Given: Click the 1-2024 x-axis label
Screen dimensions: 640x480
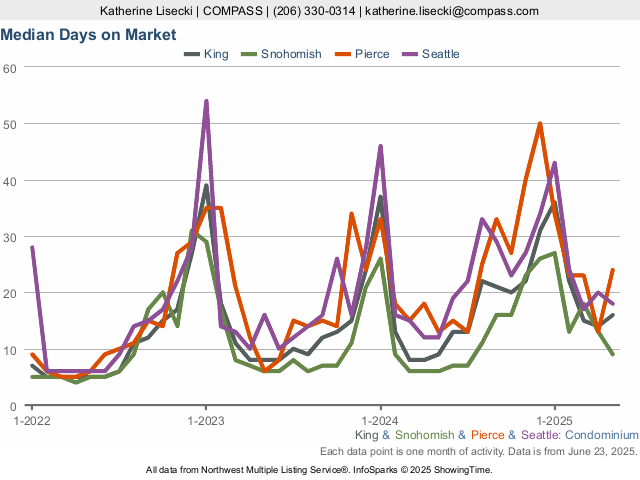Looking at the screenshot, I should point(380,420).
